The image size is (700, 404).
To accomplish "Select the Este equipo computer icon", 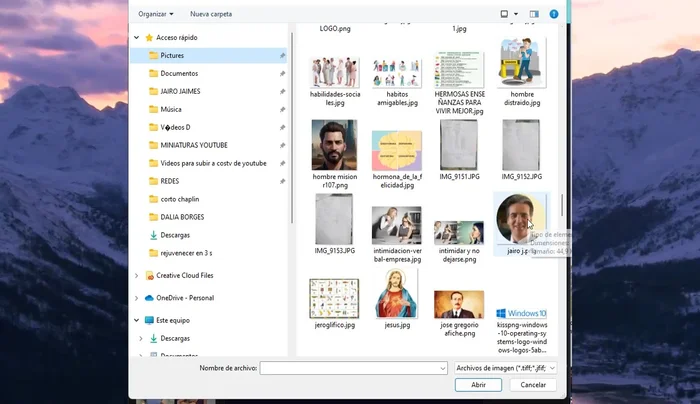I will click(150, 320).
